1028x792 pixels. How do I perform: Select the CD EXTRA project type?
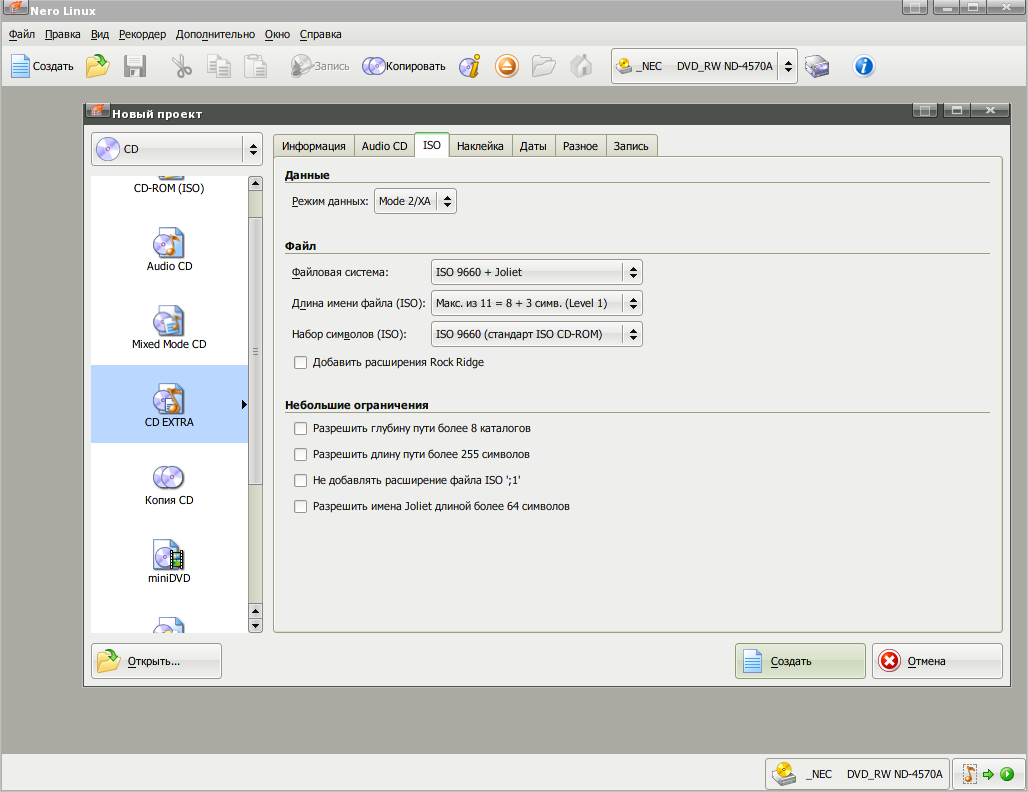(169, 406)
